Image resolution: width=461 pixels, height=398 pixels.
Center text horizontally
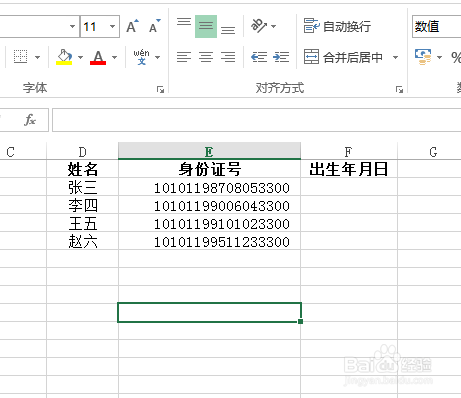click(206, 57)
